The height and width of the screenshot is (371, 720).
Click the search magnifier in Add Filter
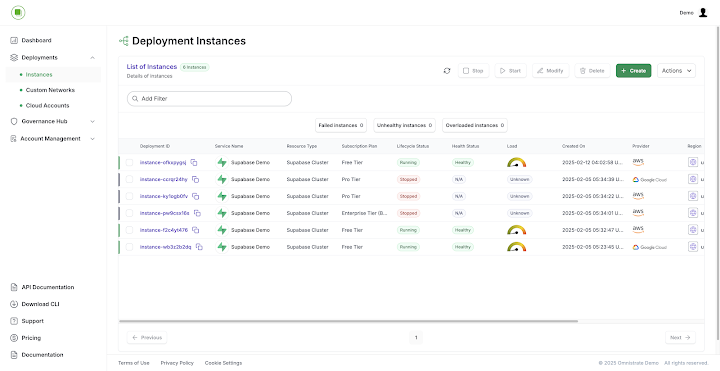(x=135, y=99)
